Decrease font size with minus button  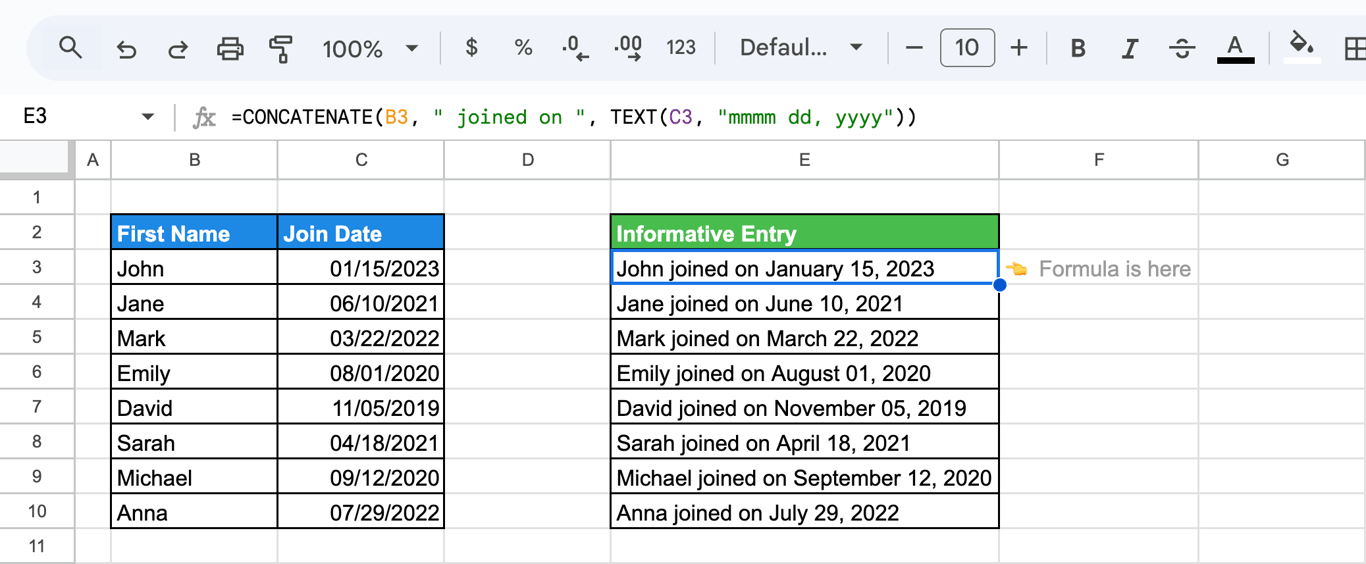click(914, 48)
